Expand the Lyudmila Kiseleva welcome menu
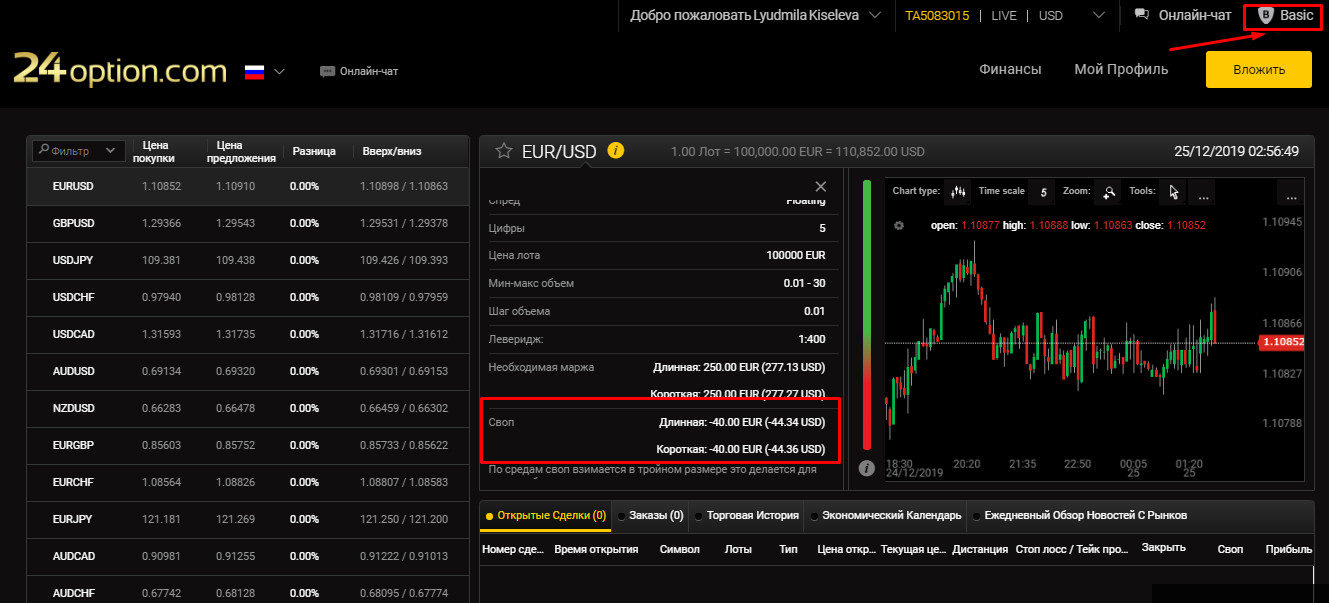Screen dimensions: 1329x603 (x=755, y=15)
